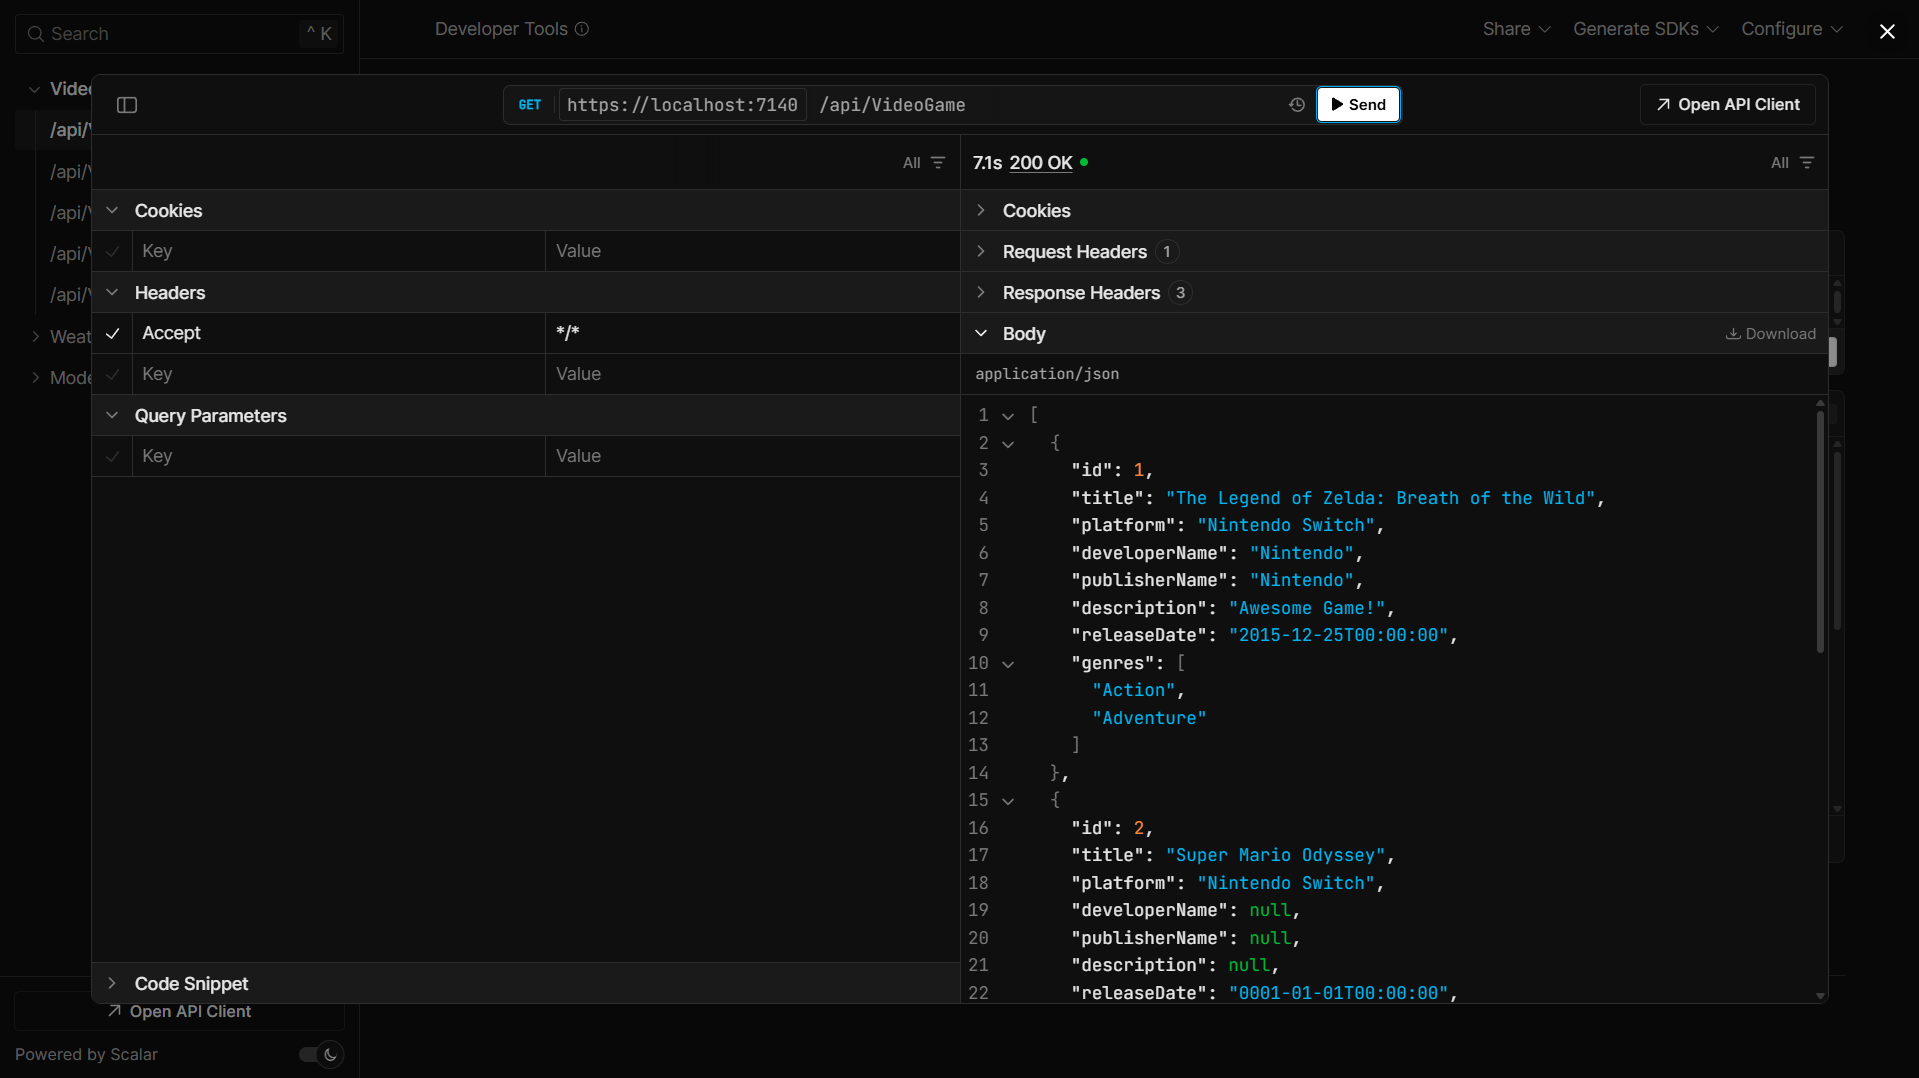Click the filter icon beside request 'All'
The image size is (1919, 1078).
pyautogui.click(x=938, y=162)
